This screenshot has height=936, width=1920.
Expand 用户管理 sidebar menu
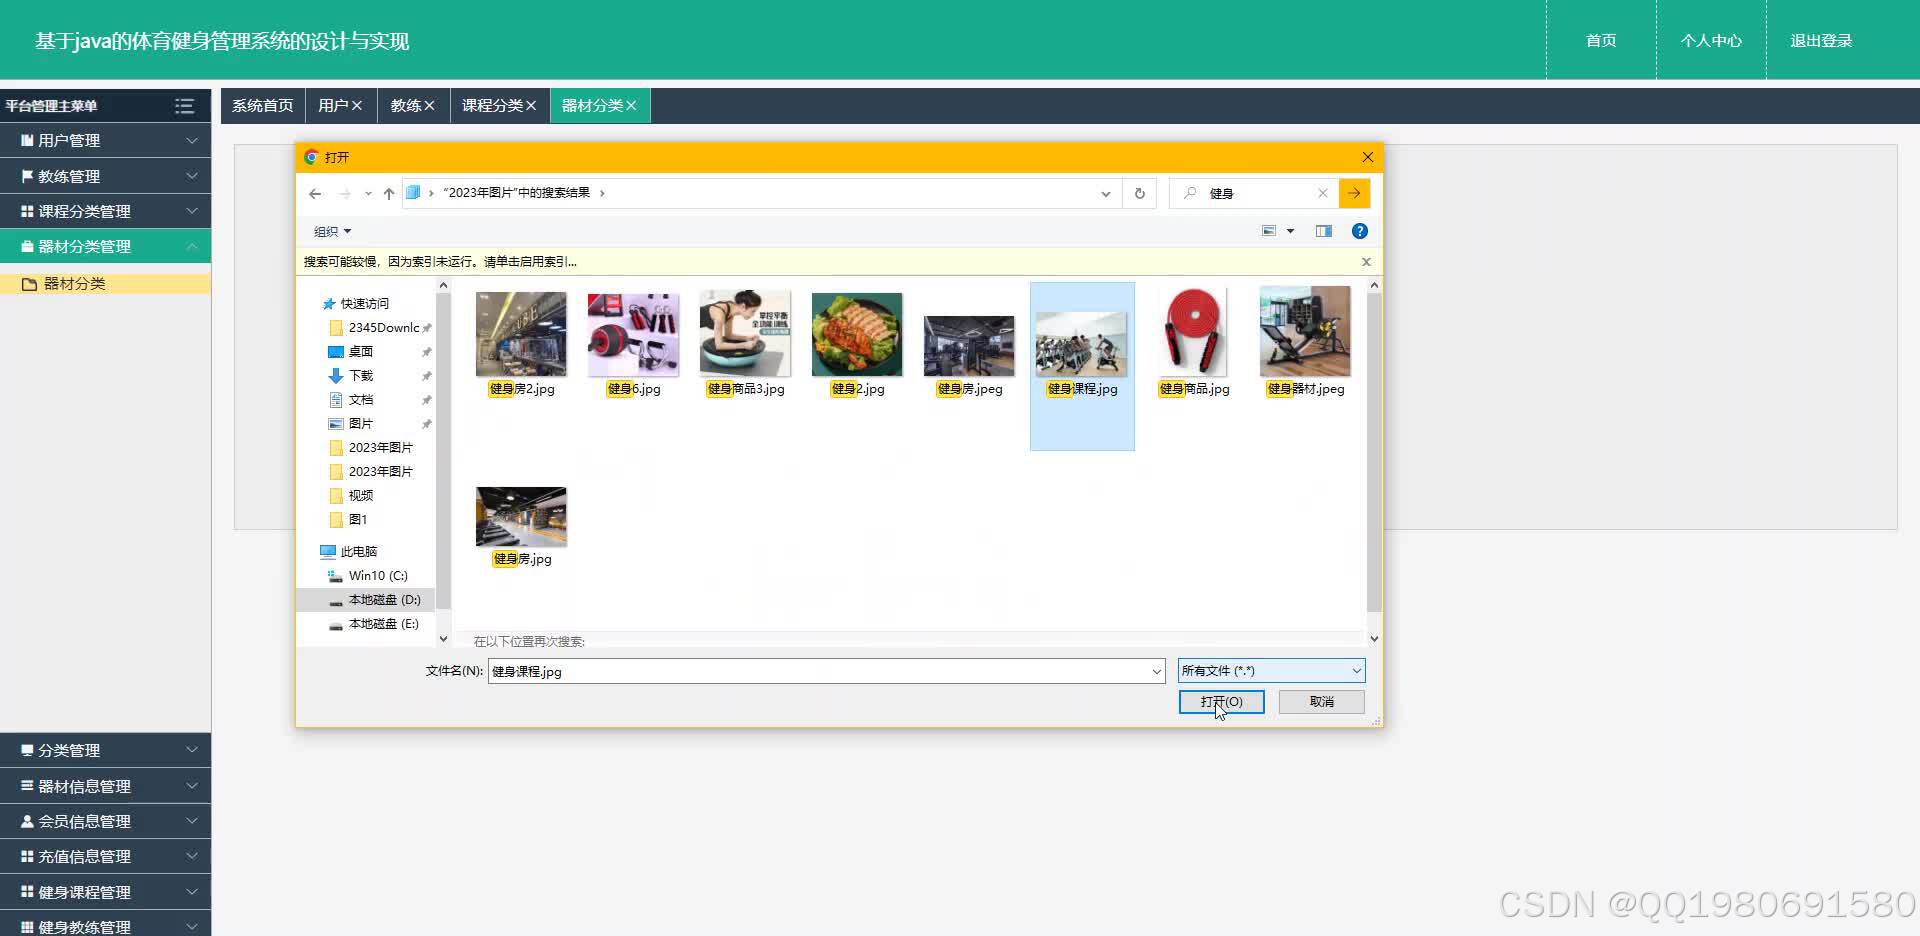point(105,141)
